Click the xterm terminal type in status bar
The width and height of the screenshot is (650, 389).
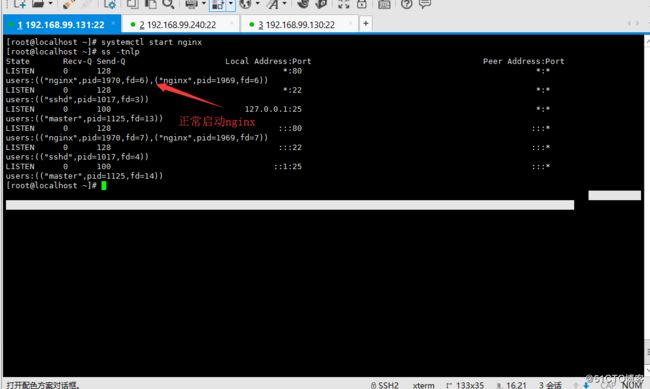(x=423, y=385)
